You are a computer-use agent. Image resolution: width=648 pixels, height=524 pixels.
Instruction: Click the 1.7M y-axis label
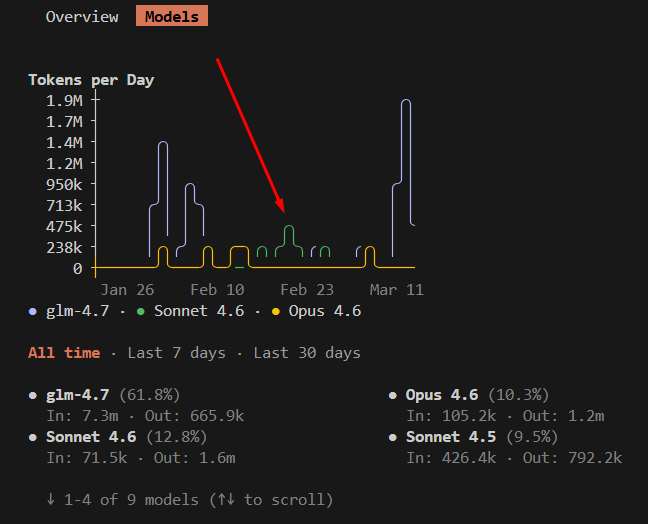click(x=64, y=121)
